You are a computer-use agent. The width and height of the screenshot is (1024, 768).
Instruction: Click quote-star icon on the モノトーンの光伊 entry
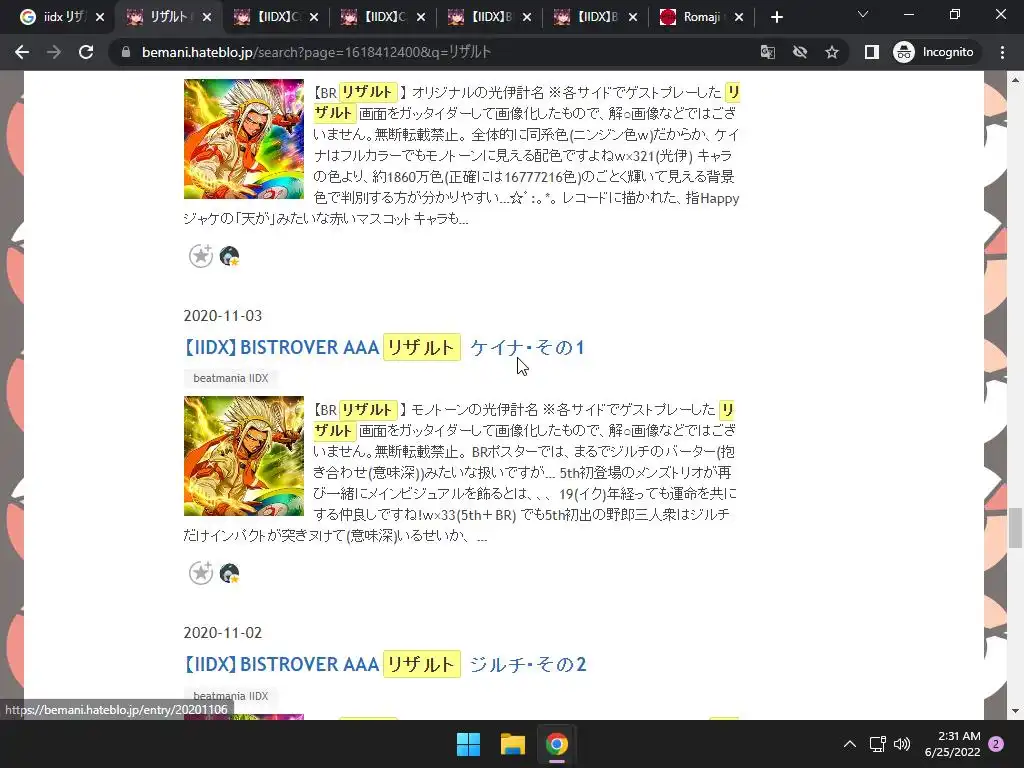point(229,573)
